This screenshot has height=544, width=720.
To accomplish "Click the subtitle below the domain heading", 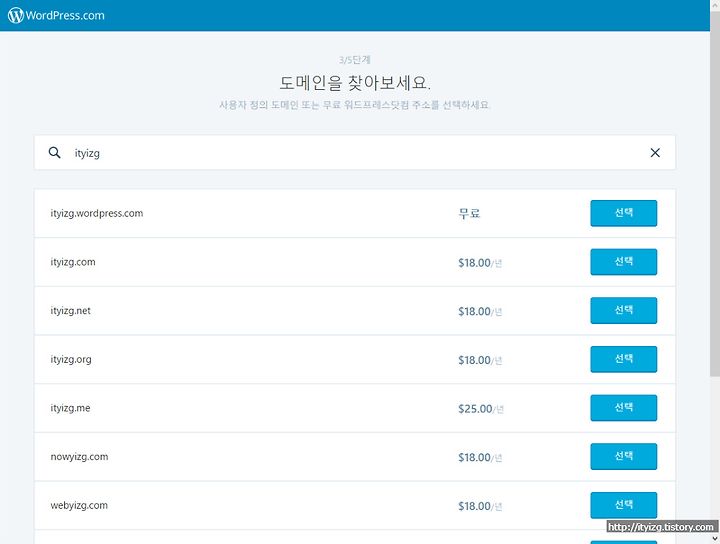I will click(354, 105).
